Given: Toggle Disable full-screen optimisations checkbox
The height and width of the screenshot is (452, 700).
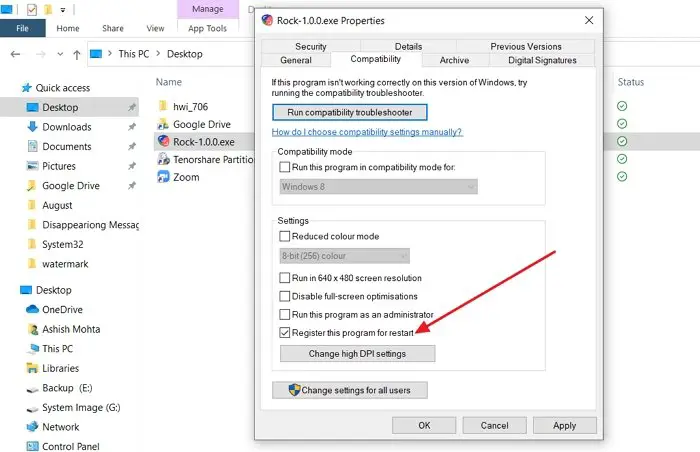Looking at the screenshot, I should coord(284,296).
